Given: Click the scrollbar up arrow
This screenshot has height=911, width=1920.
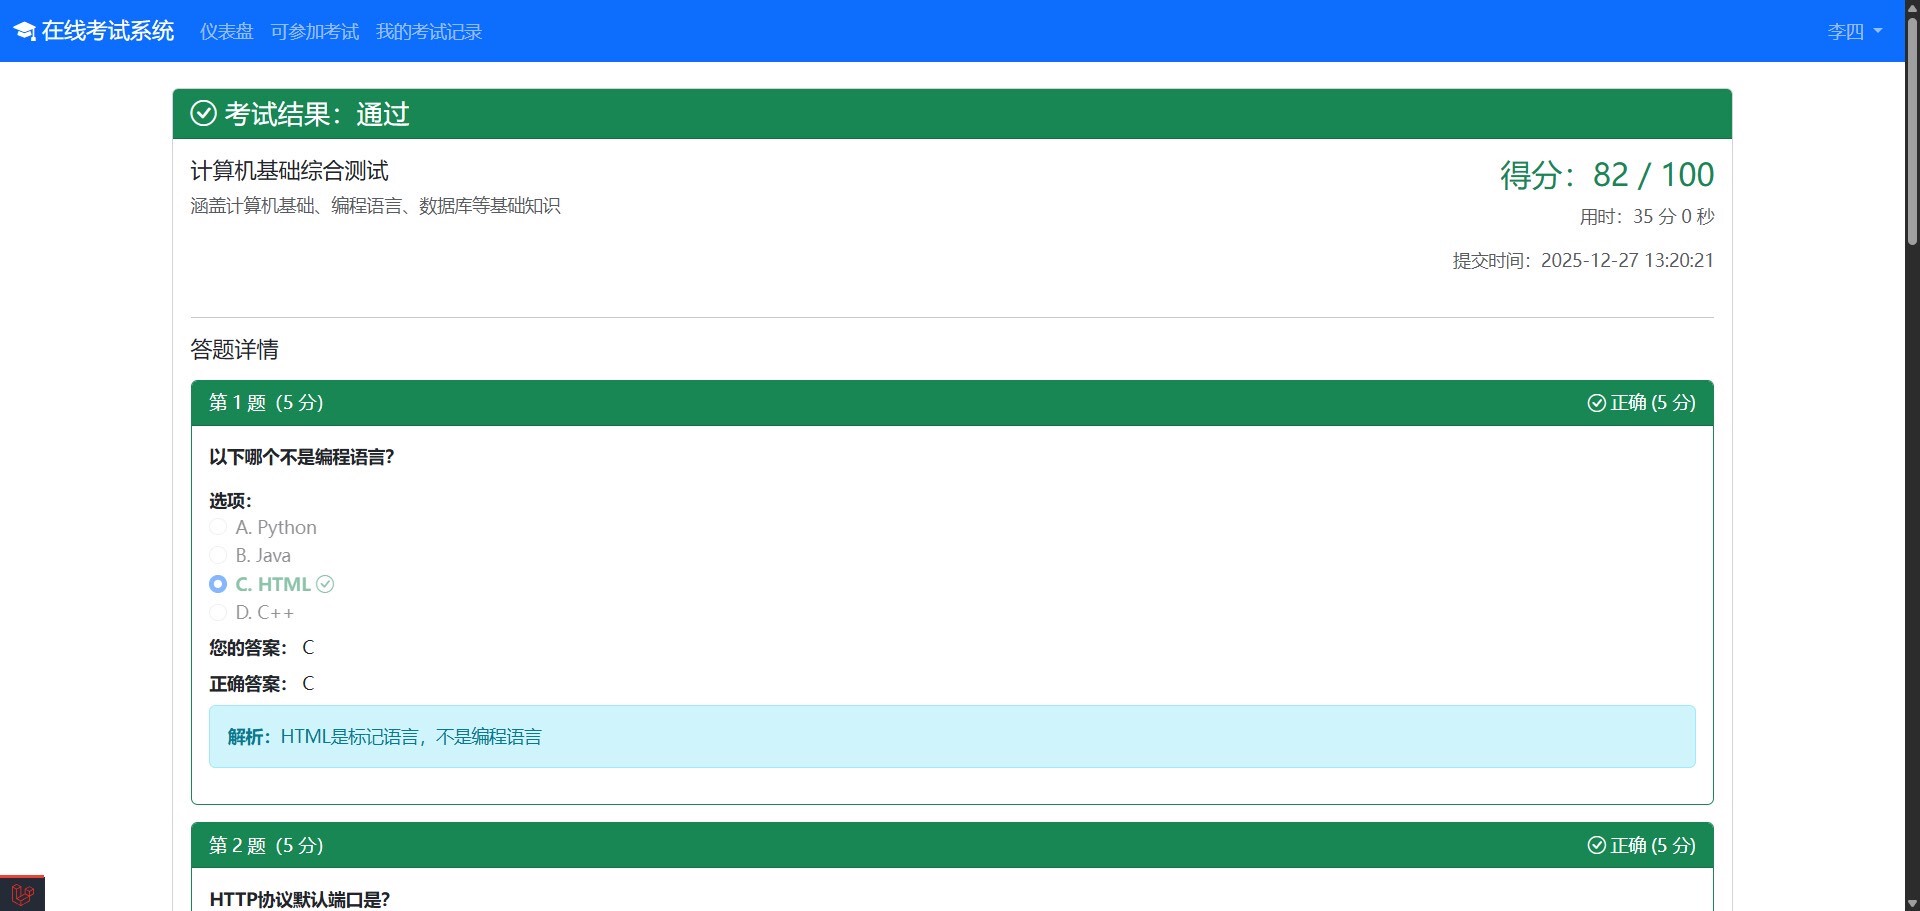Looking at the screenshot, I should tap(1912, 7).
